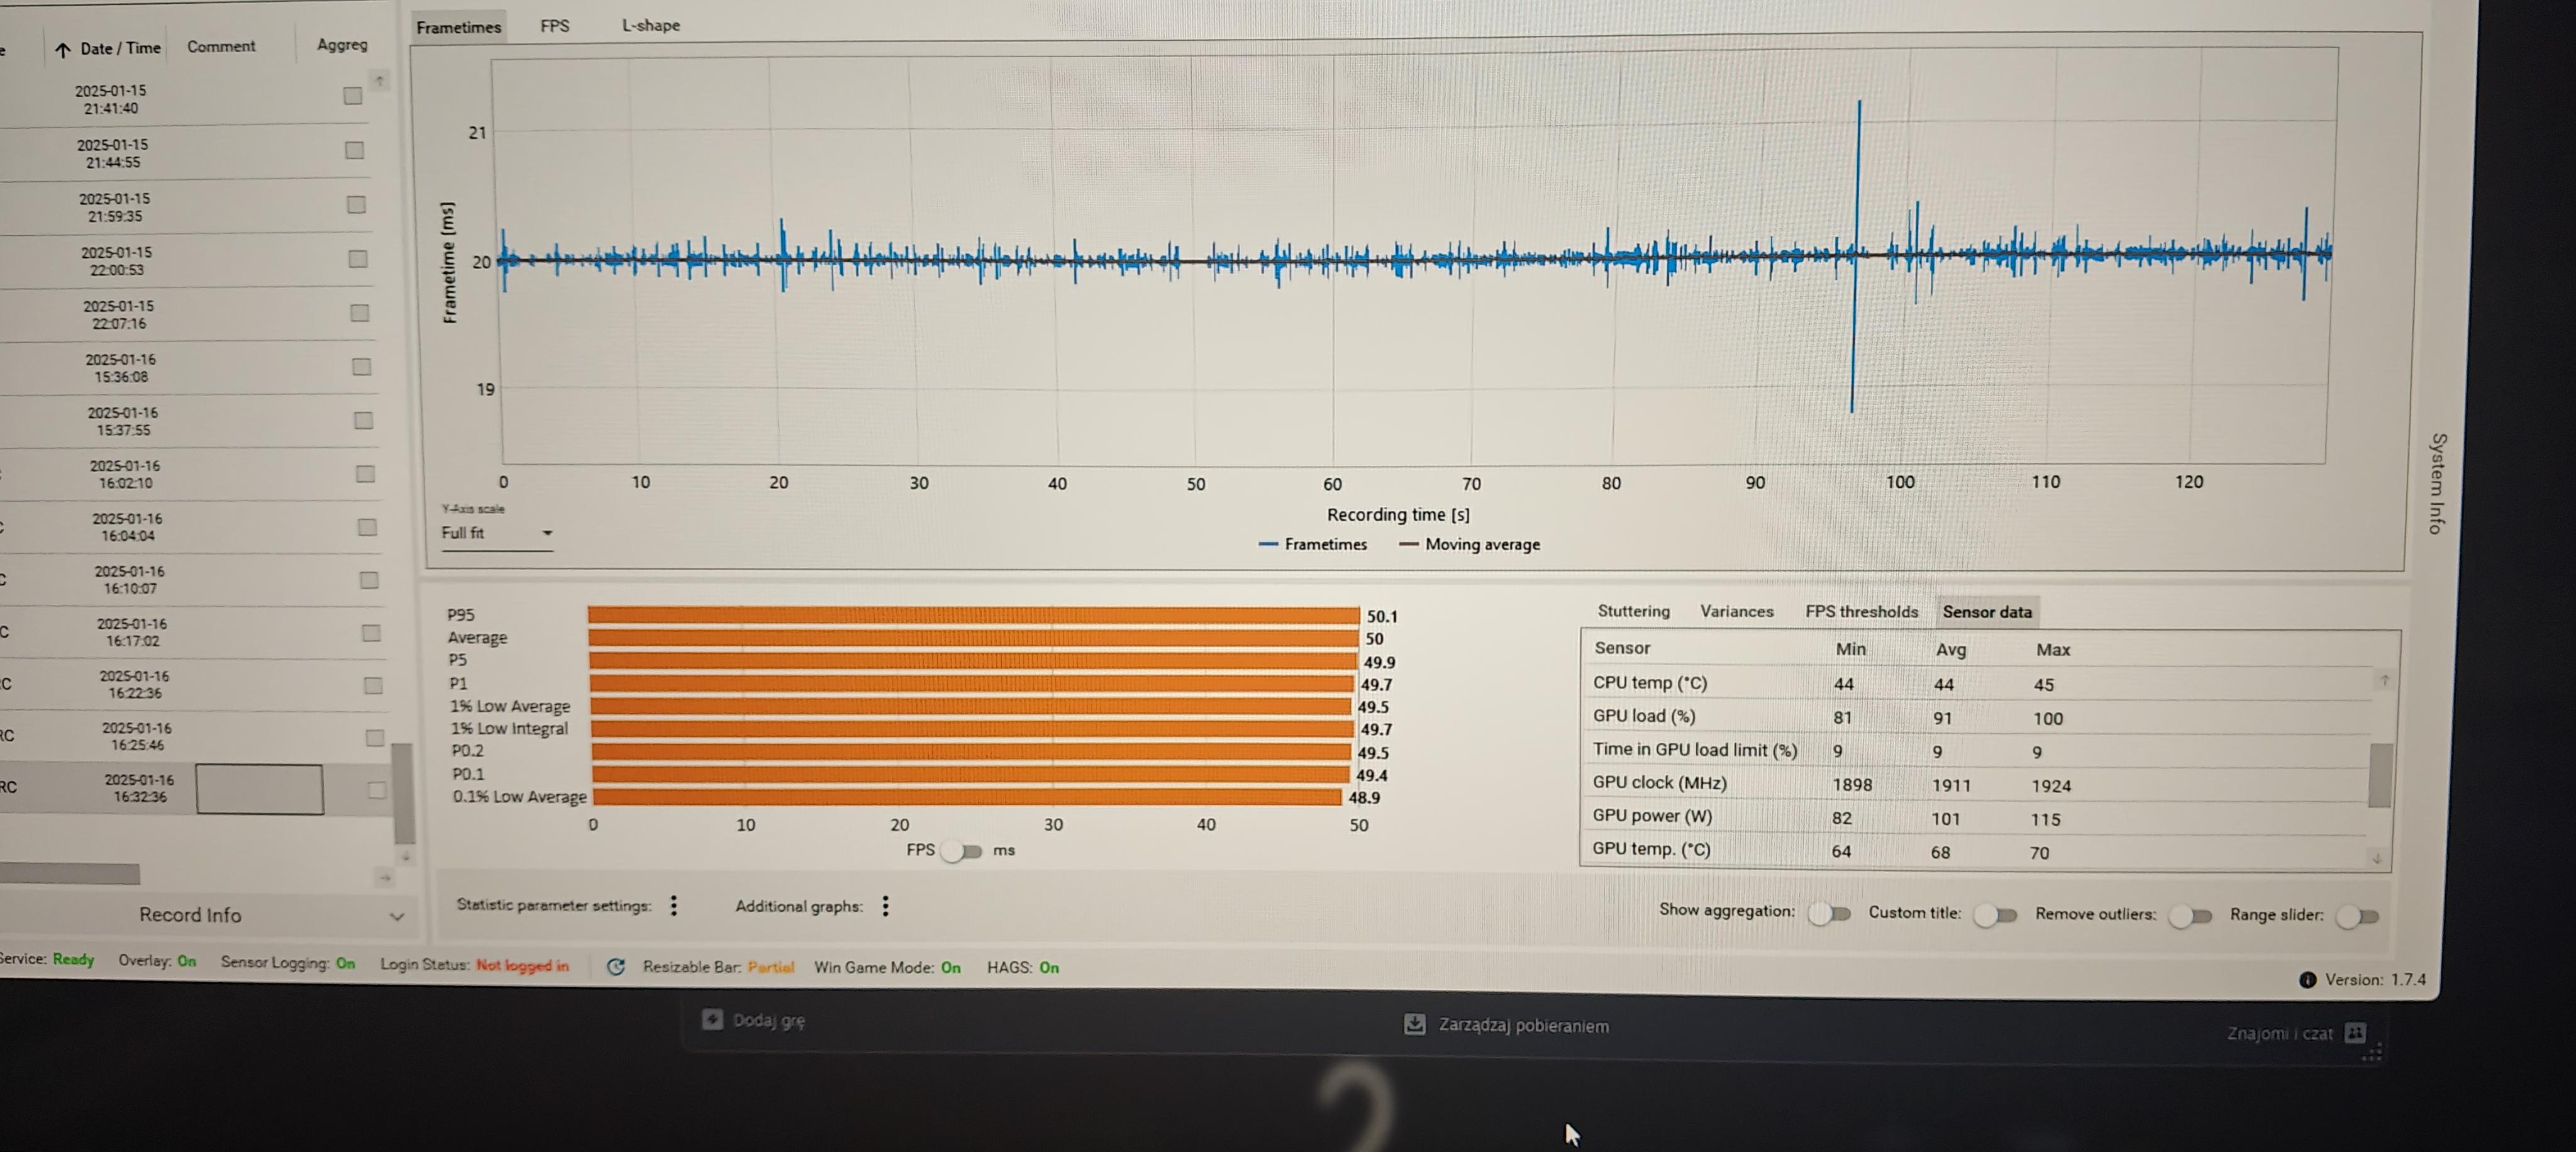Open vertical System Info panel
Viewport: 2576px width, 1152px height.
(2438, 483)
